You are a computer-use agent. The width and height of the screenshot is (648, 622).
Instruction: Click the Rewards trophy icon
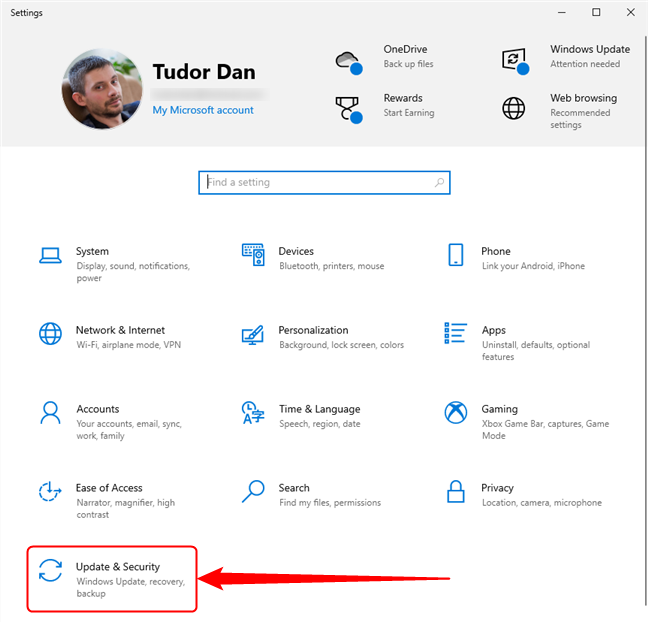coord(349,110)
